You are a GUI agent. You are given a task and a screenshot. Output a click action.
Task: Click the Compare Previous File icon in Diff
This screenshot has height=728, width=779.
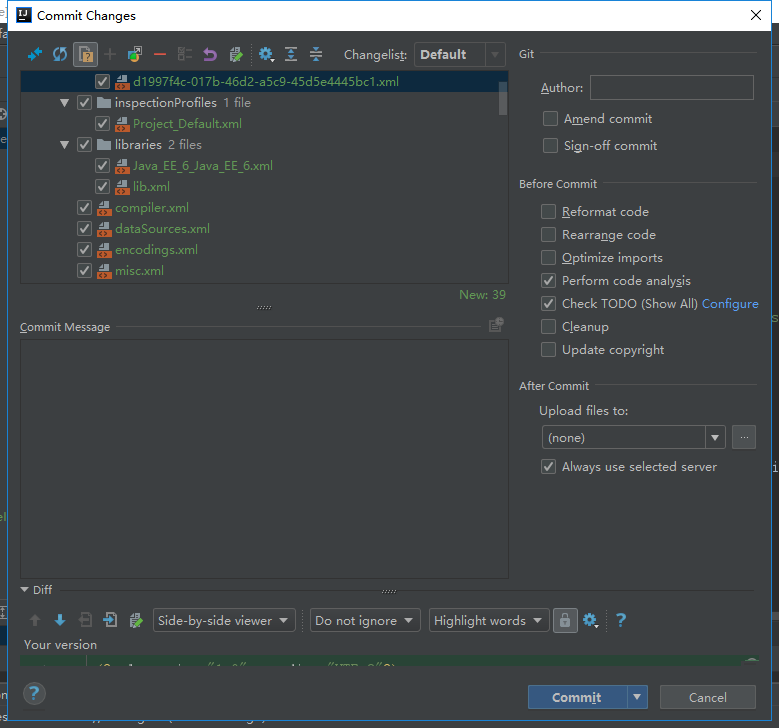[x=85, y=620]
